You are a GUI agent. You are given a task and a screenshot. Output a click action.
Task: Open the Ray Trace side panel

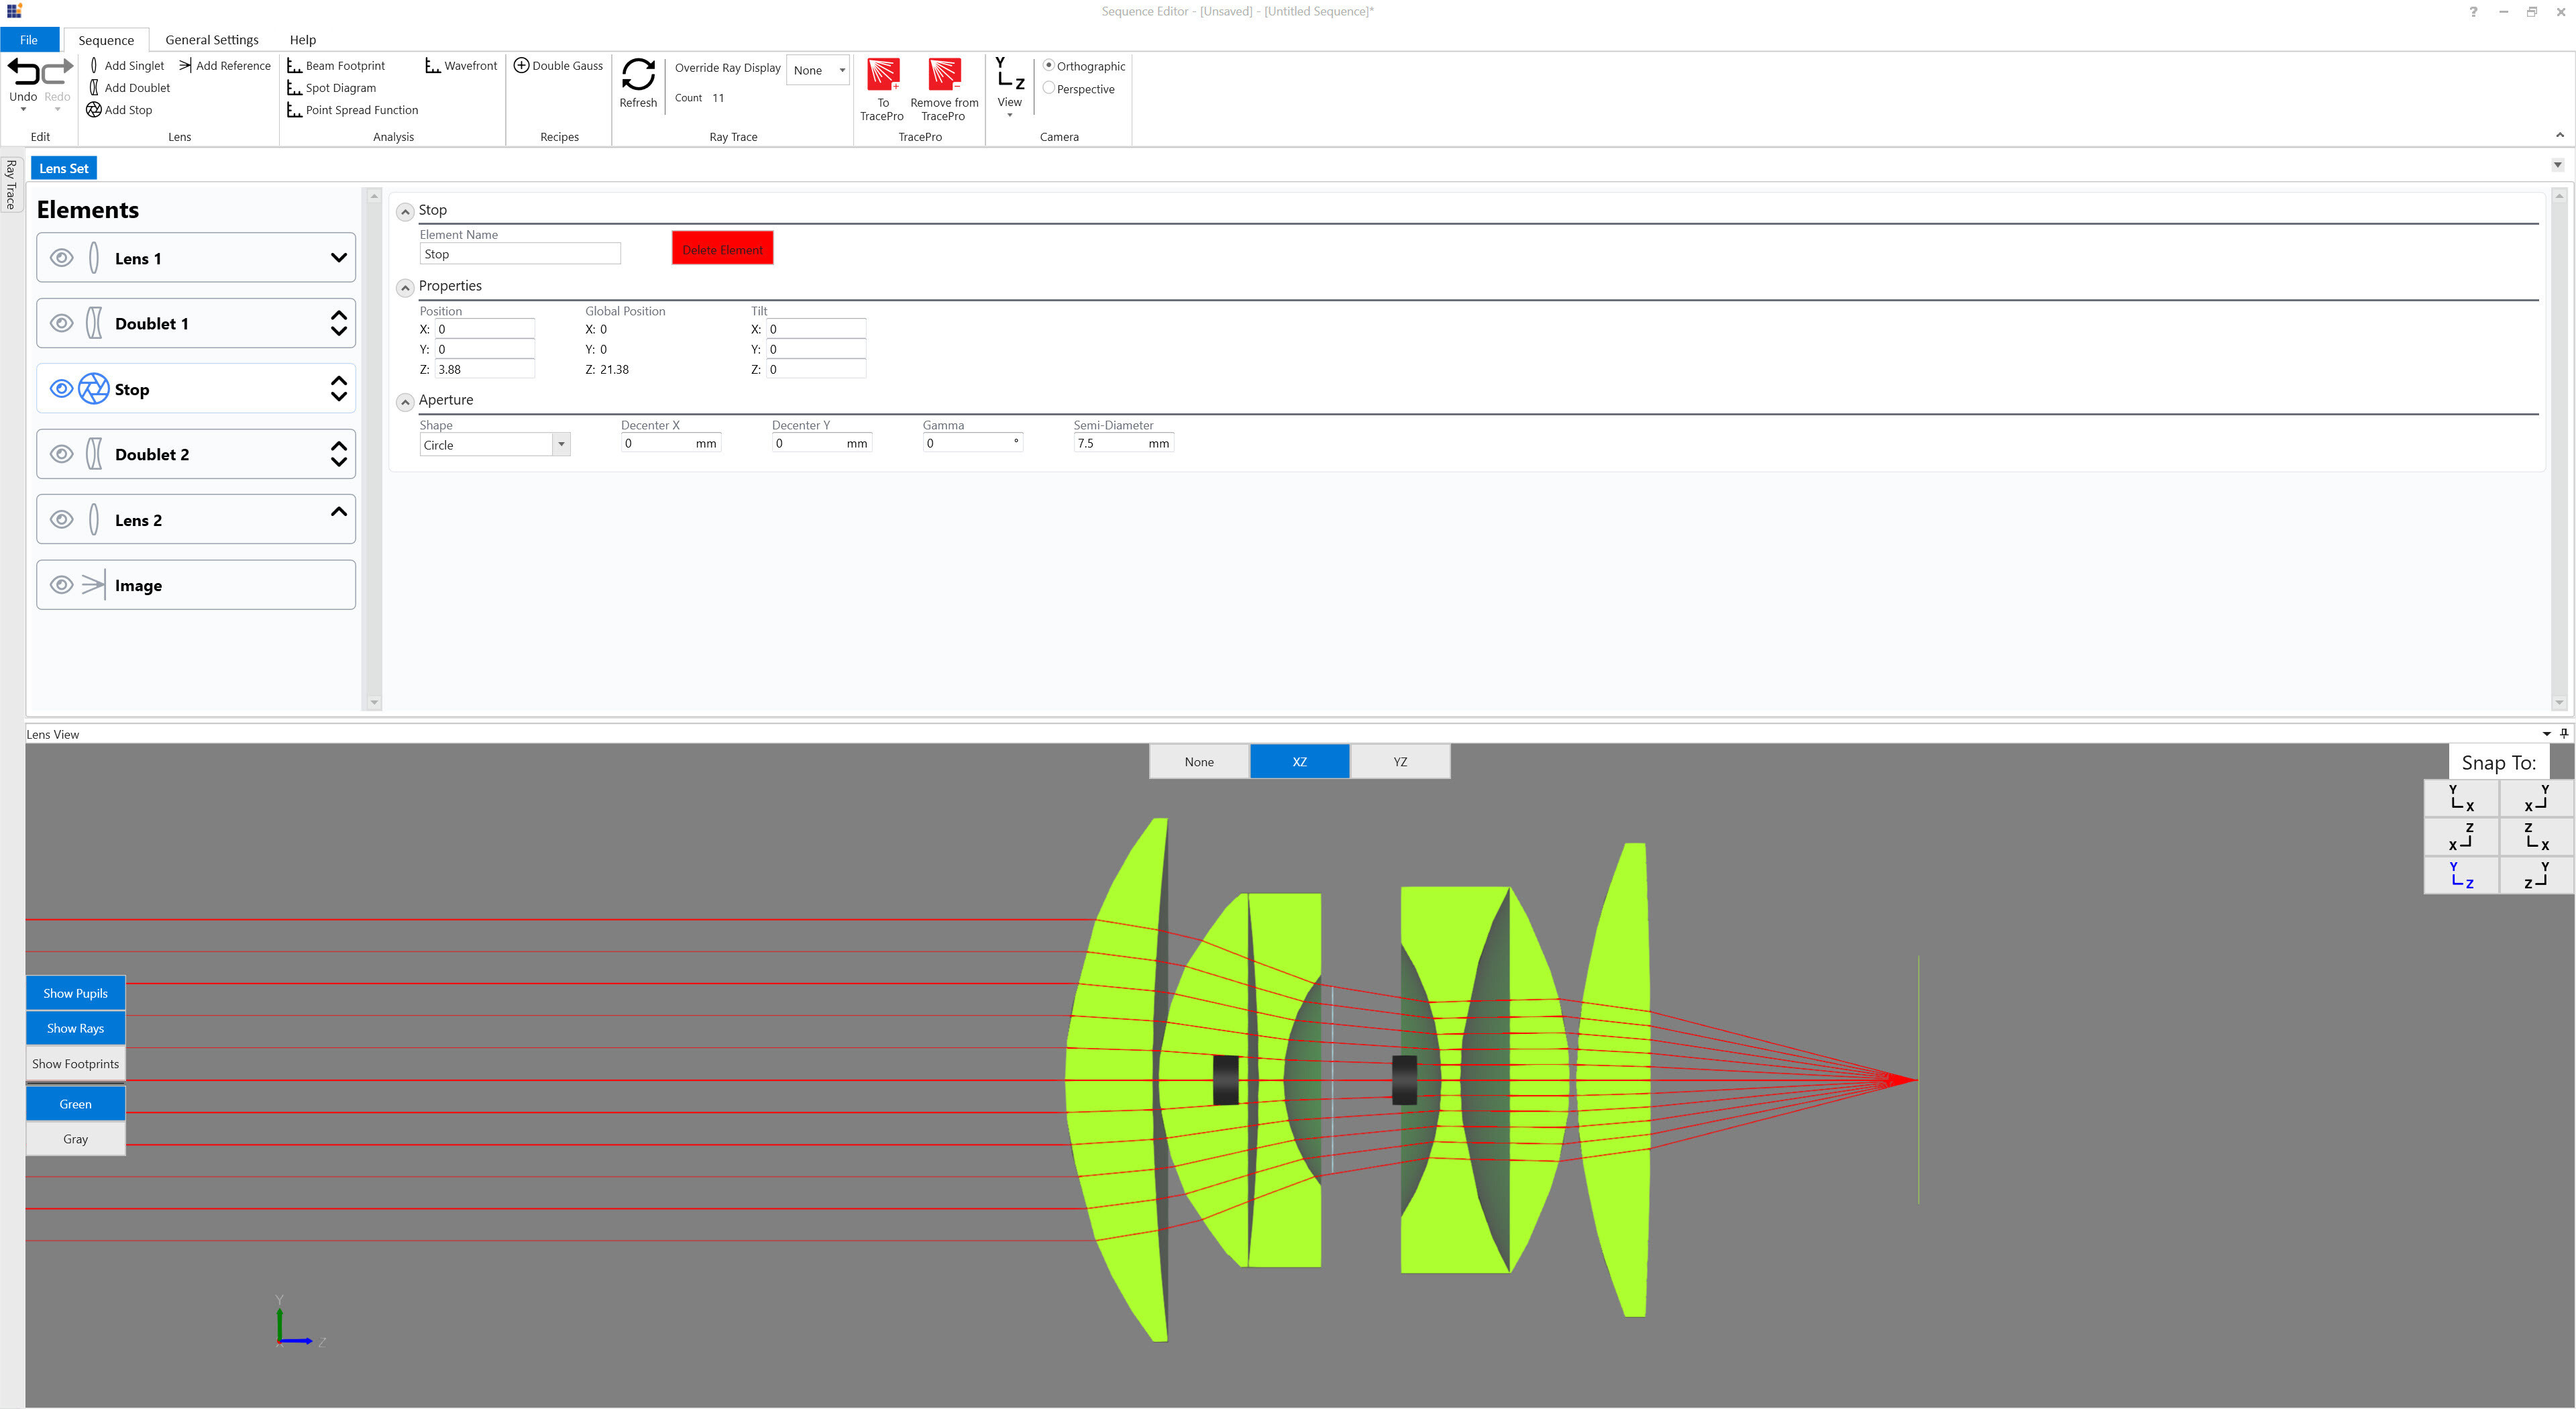pyautogui.click(x=11, y=185)
